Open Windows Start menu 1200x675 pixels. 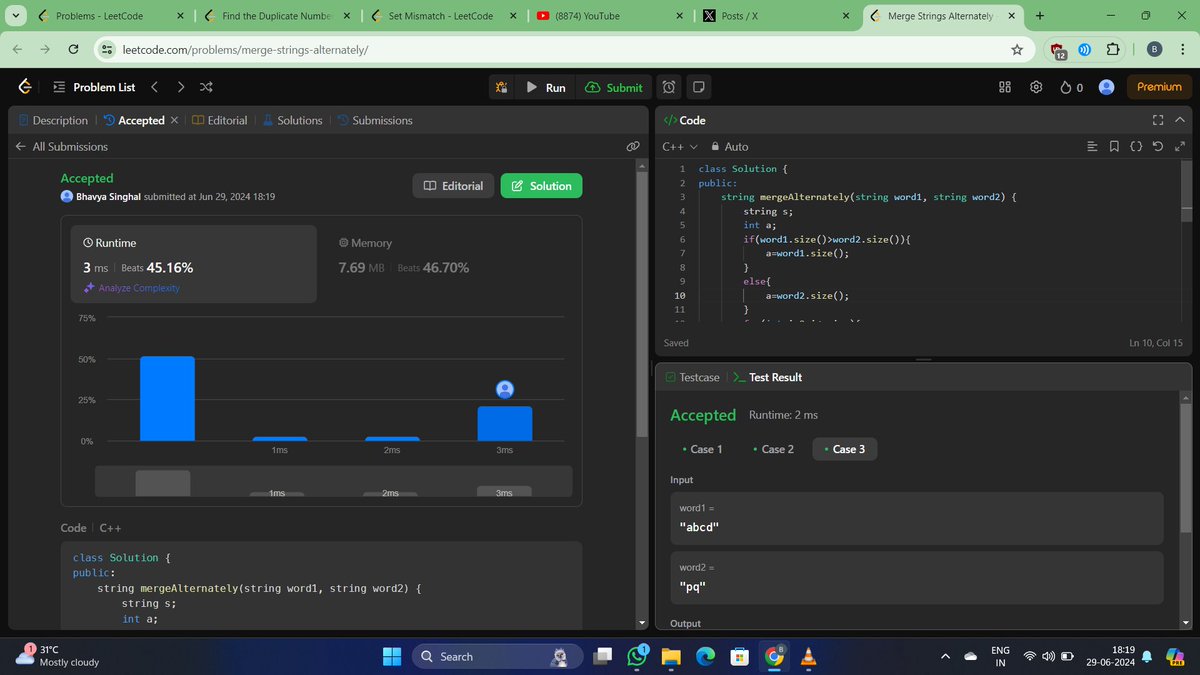click(391, 656)
